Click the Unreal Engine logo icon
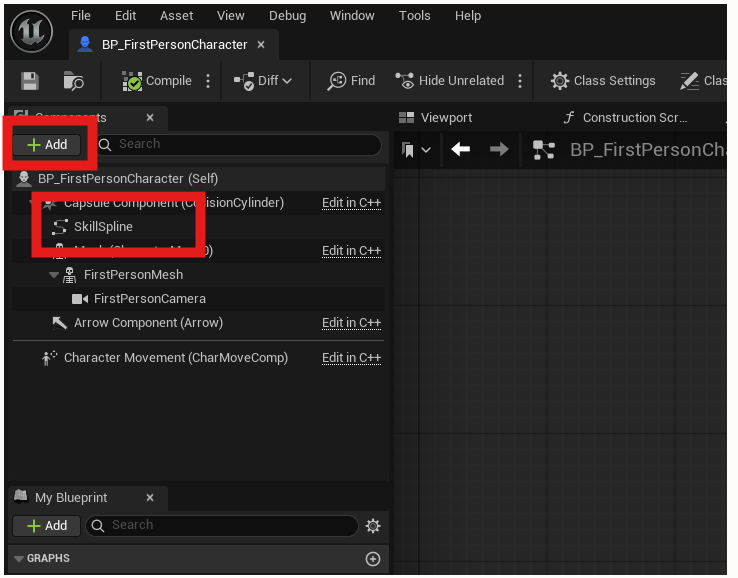 coord(32,31)
